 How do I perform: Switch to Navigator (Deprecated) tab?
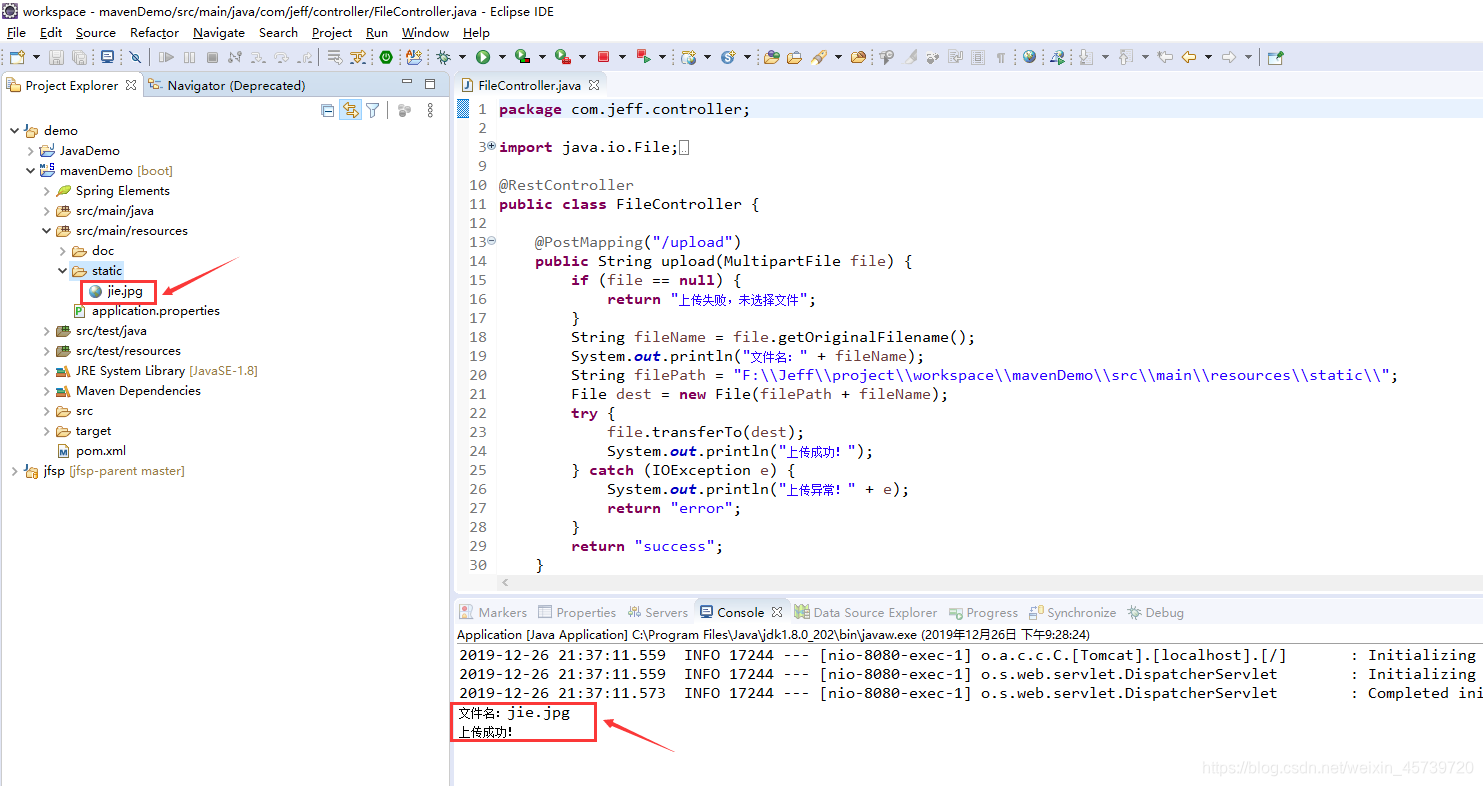227,85
